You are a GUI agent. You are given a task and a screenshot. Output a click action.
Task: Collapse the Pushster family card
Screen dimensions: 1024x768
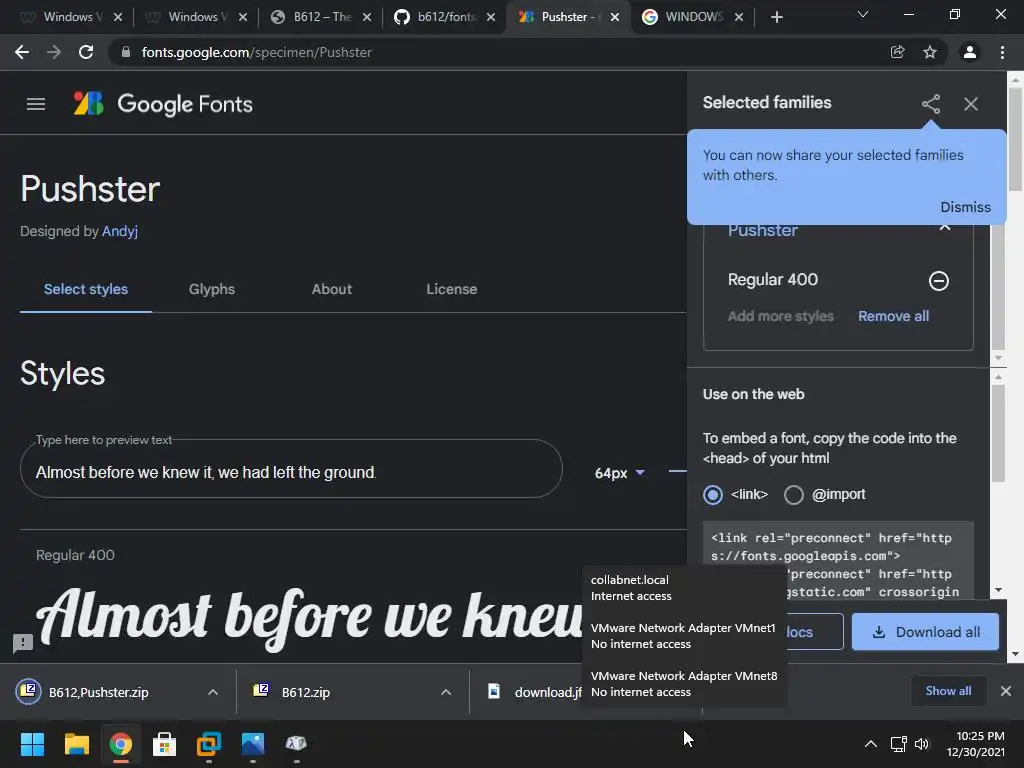tap(944, 227)
